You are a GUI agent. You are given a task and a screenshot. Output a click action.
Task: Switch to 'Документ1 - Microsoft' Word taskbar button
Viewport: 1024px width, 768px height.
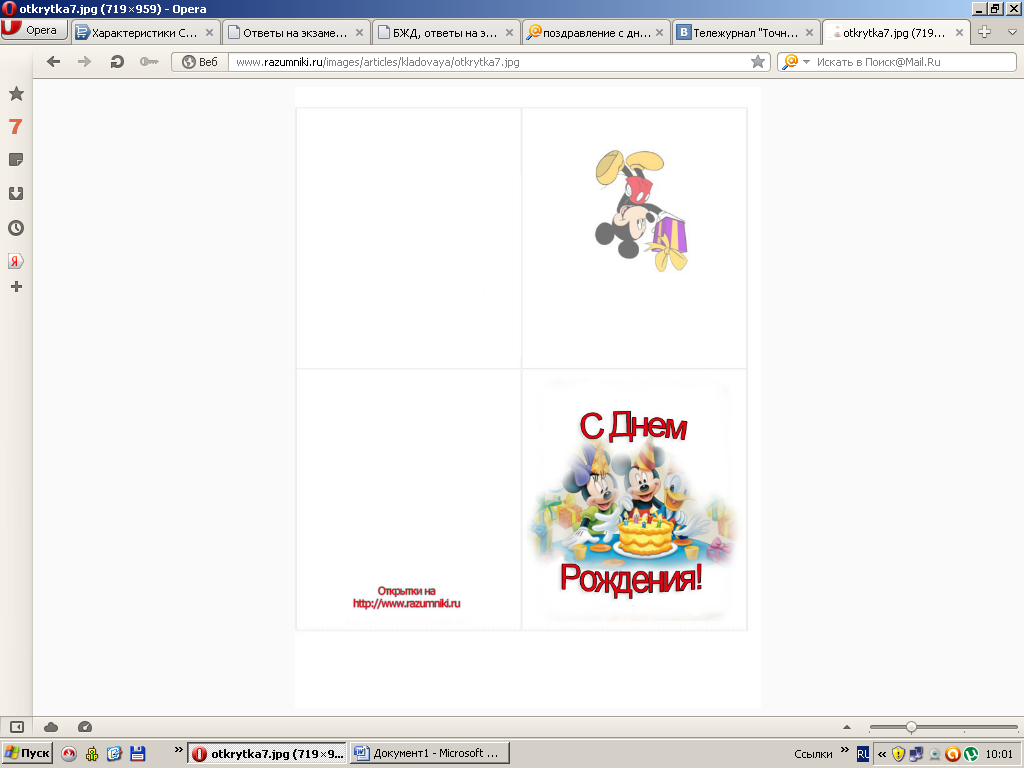[429, 754]
